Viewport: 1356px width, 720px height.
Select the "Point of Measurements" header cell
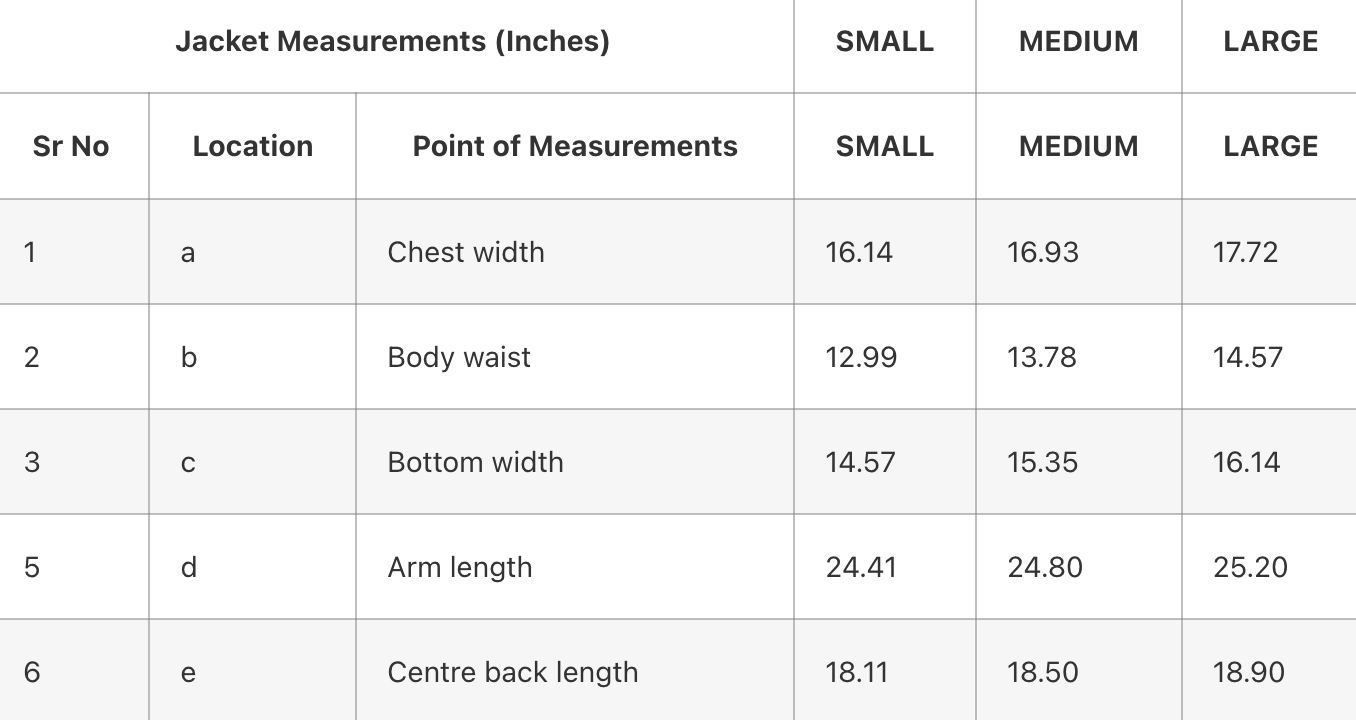[575, 147]
